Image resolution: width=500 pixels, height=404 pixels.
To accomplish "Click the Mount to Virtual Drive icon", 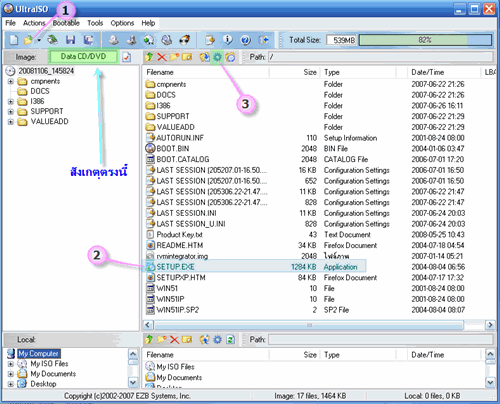I will (167, 40).
